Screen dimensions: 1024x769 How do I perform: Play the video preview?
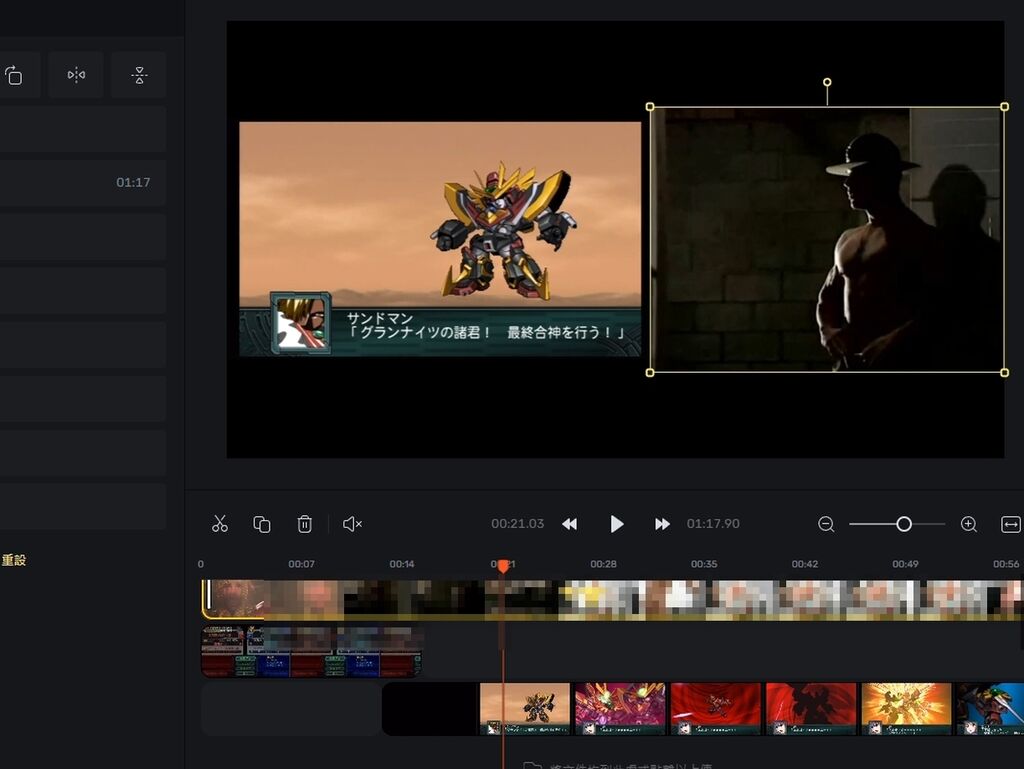[x=616, y=524]
